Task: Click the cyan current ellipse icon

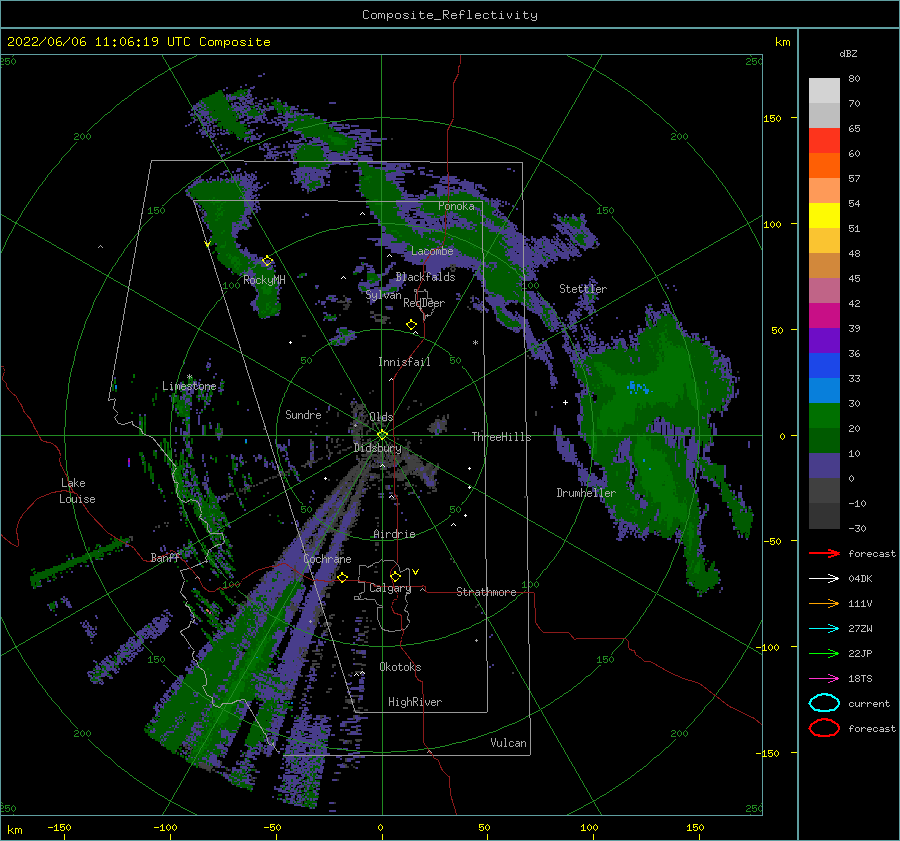Action: tap(824, 703)
